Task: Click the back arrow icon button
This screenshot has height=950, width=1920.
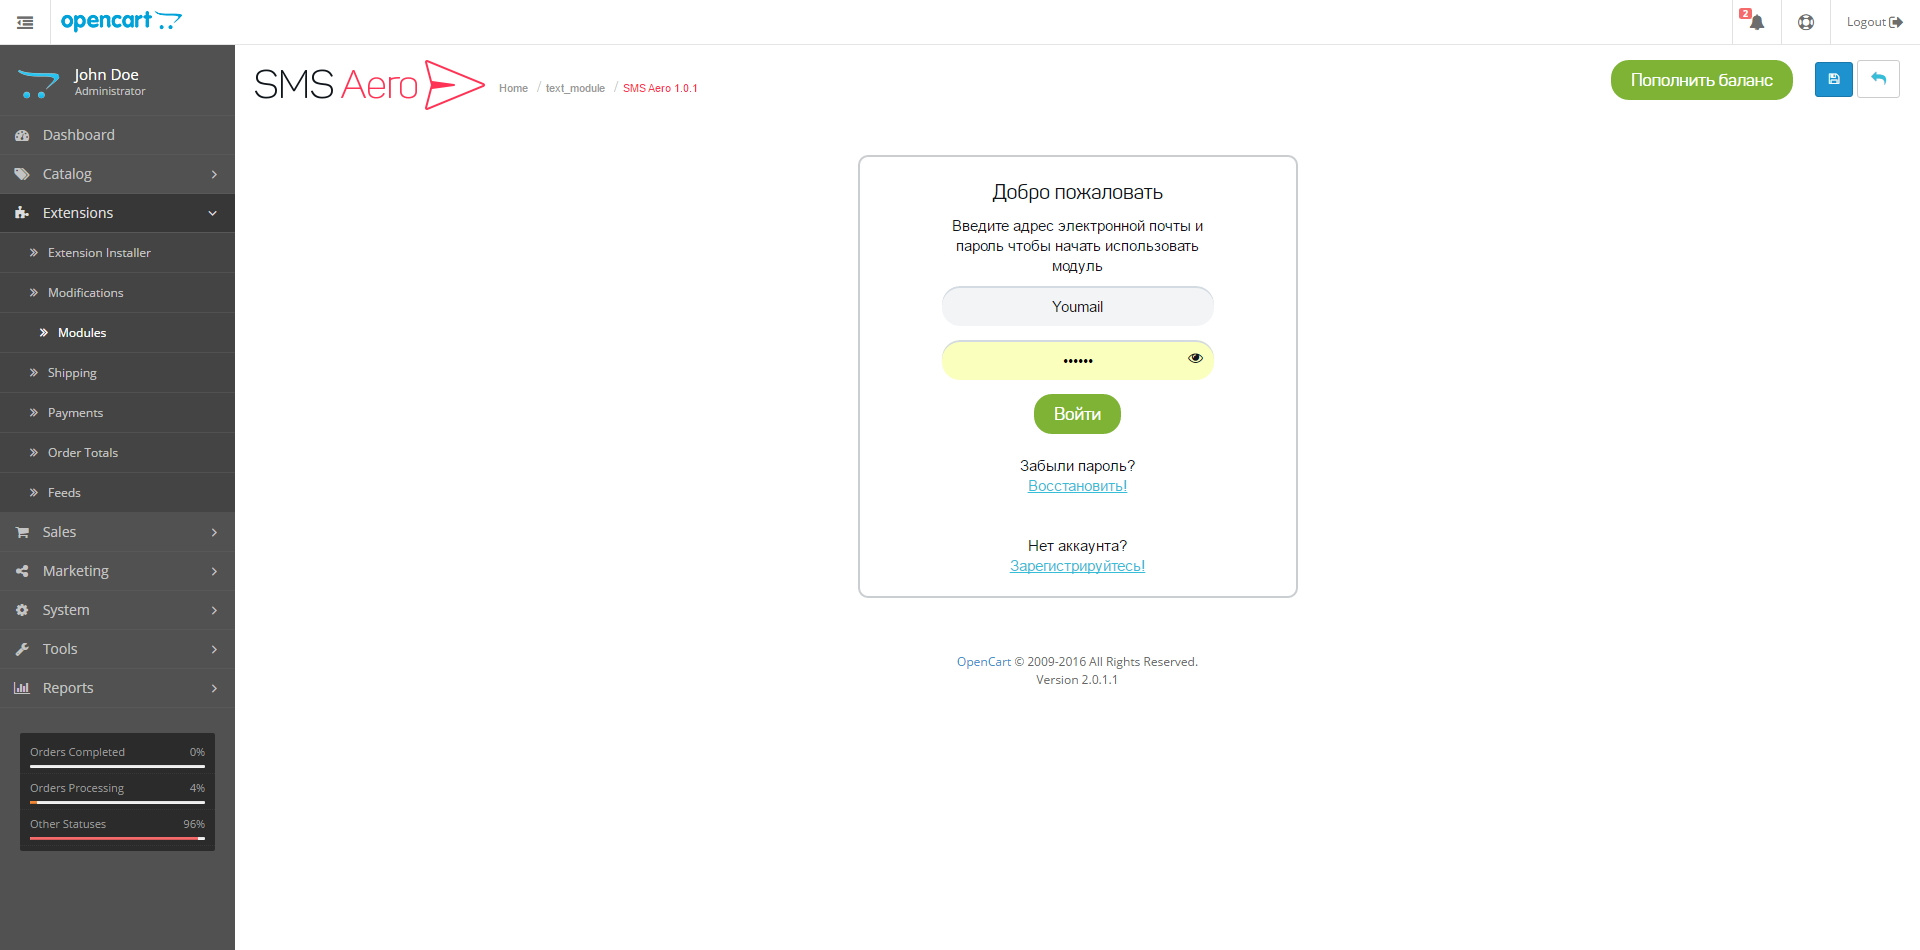Action: coord(1878,79)
